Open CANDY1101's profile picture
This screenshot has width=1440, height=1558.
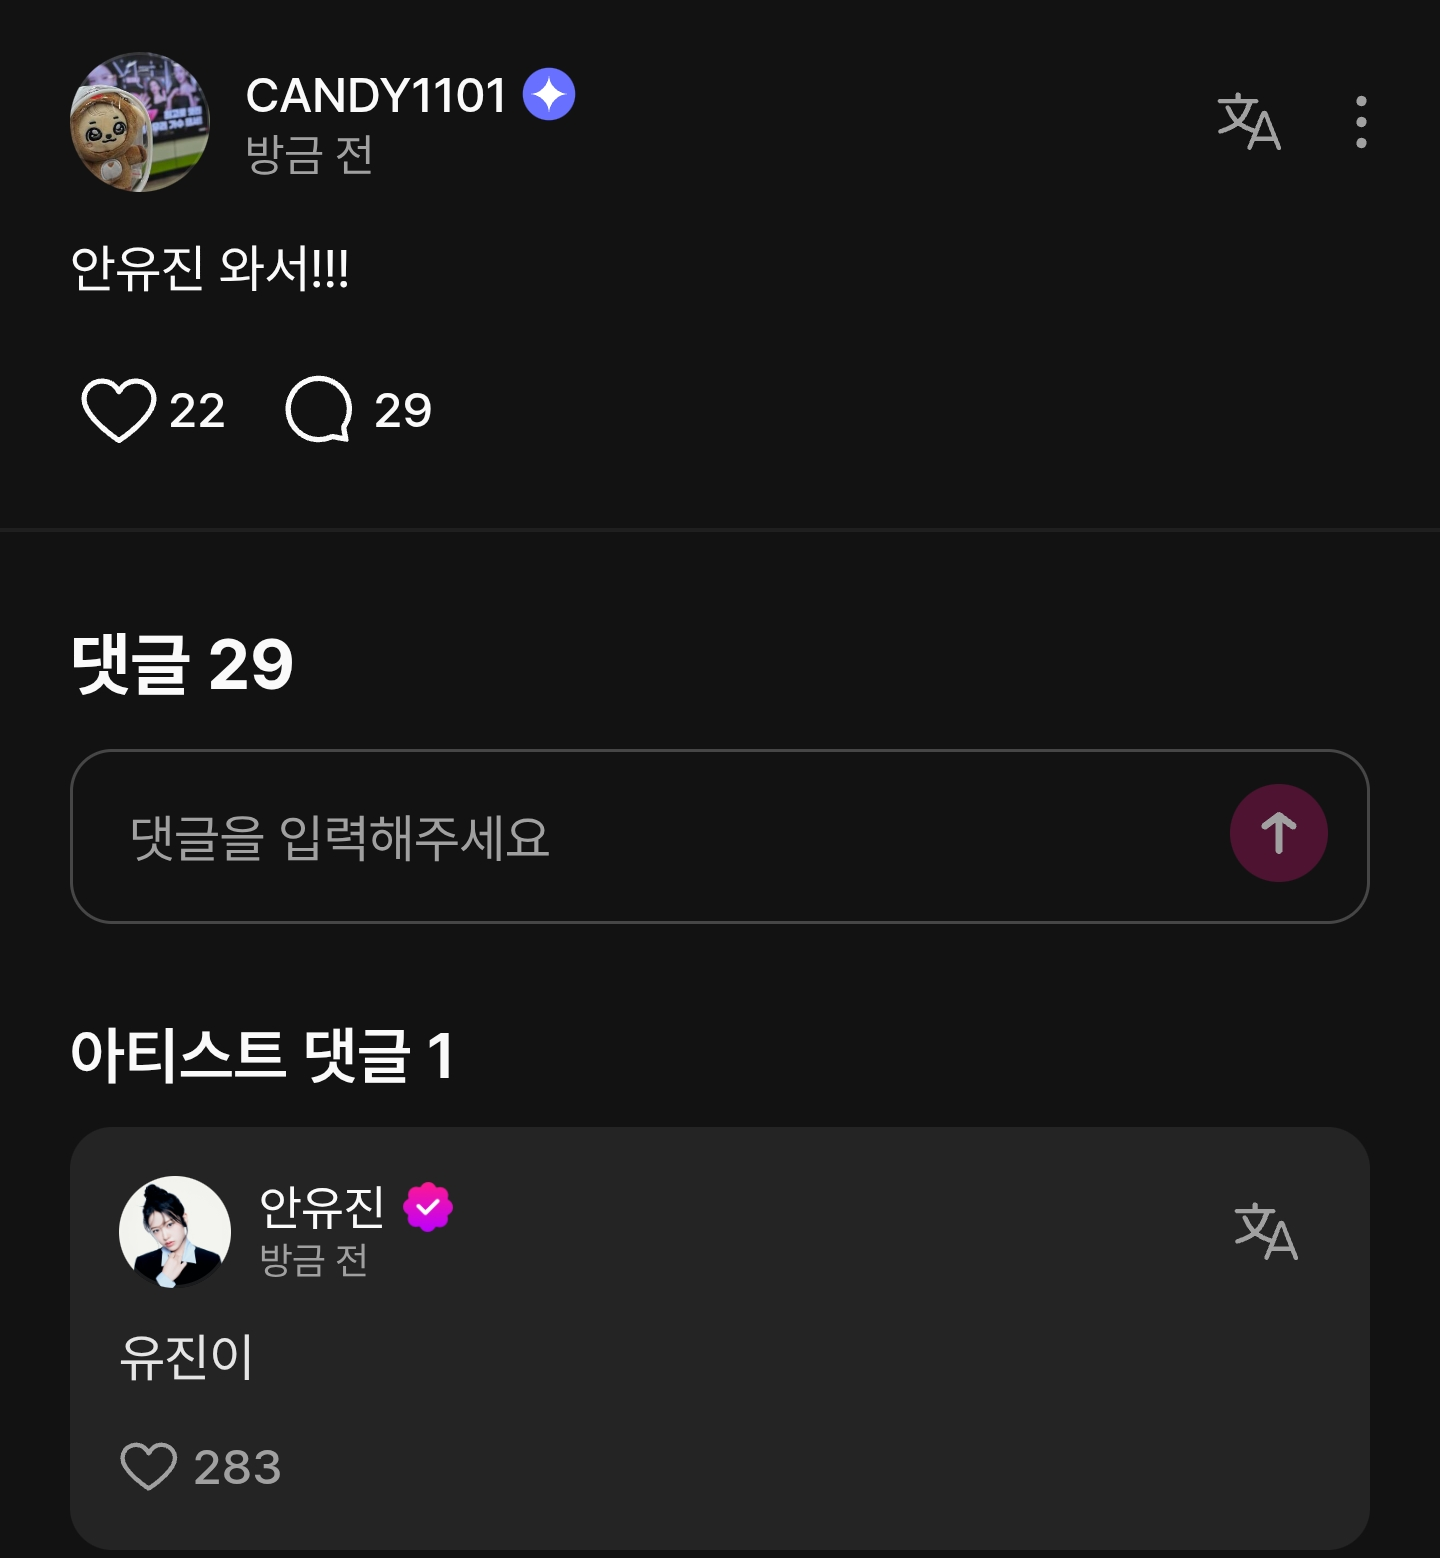click(140, 122)
